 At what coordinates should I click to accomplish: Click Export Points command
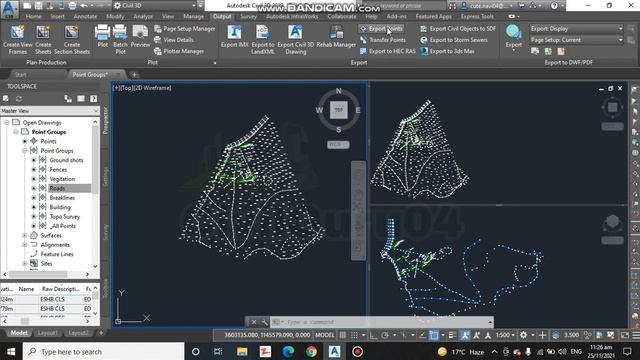click(381, 29)
